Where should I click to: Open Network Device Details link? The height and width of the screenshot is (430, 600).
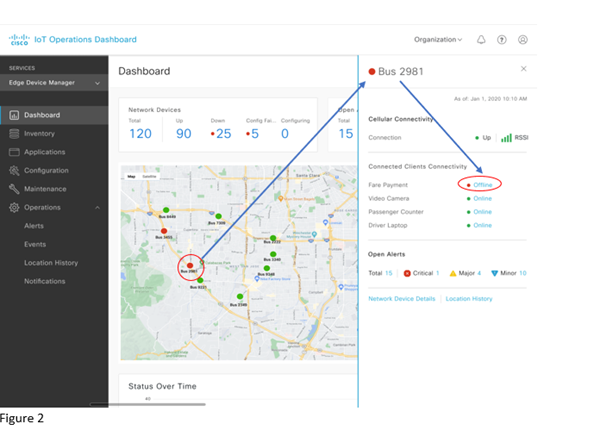(401, 299)
